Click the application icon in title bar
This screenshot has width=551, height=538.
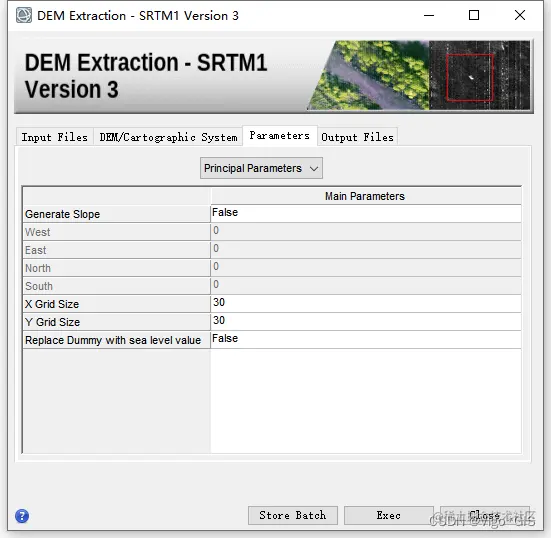[24, 15]
